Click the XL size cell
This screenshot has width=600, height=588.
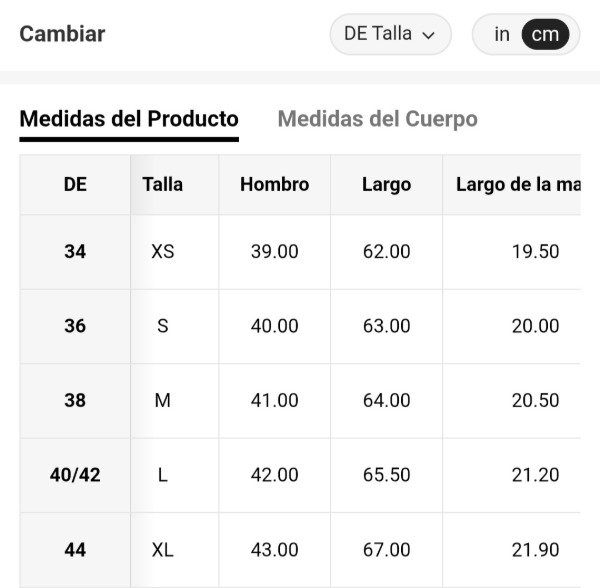click(162, 549)
